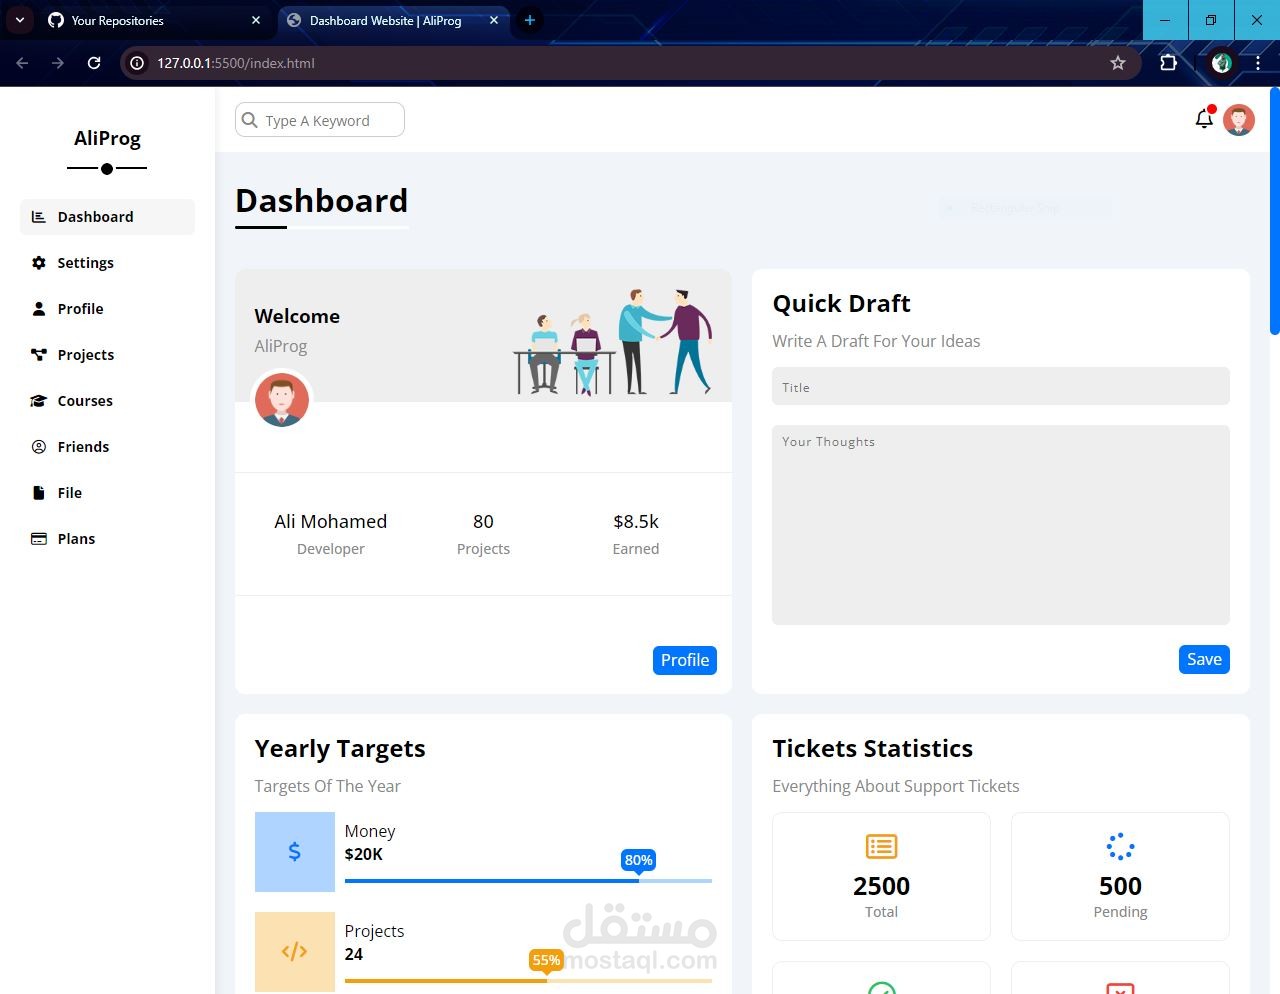
Task: Click the Tickets Total list icon
Action: 881,846
